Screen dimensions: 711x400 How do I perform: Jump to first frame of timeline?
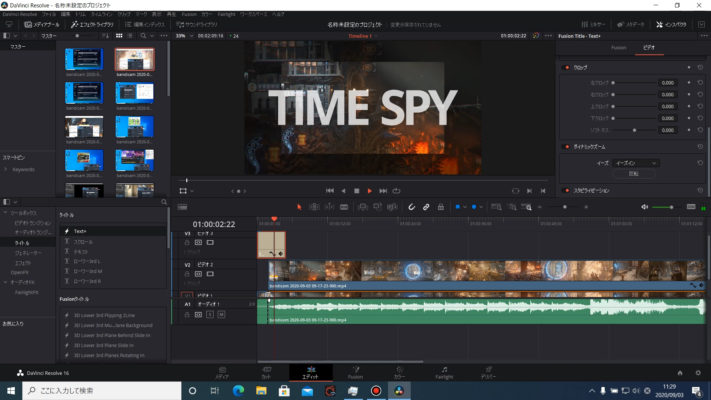pos(330,191)
